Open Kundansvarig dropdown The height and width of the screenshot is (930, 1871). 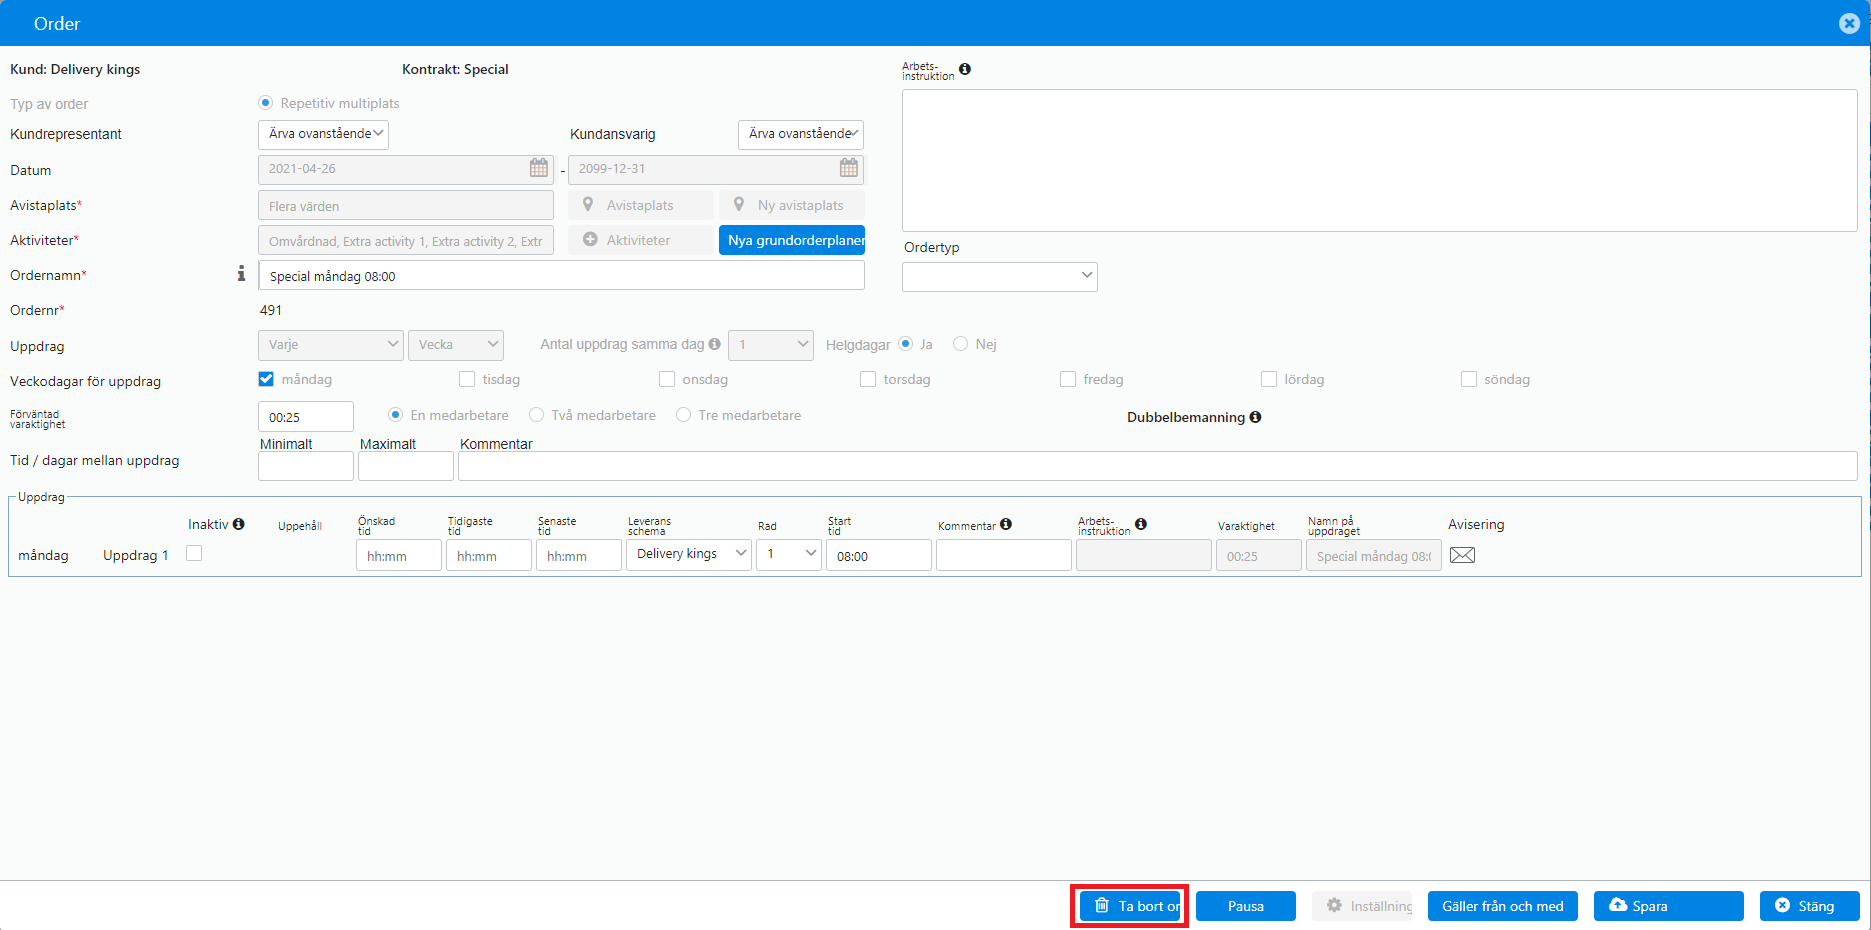tap(801, 134)
